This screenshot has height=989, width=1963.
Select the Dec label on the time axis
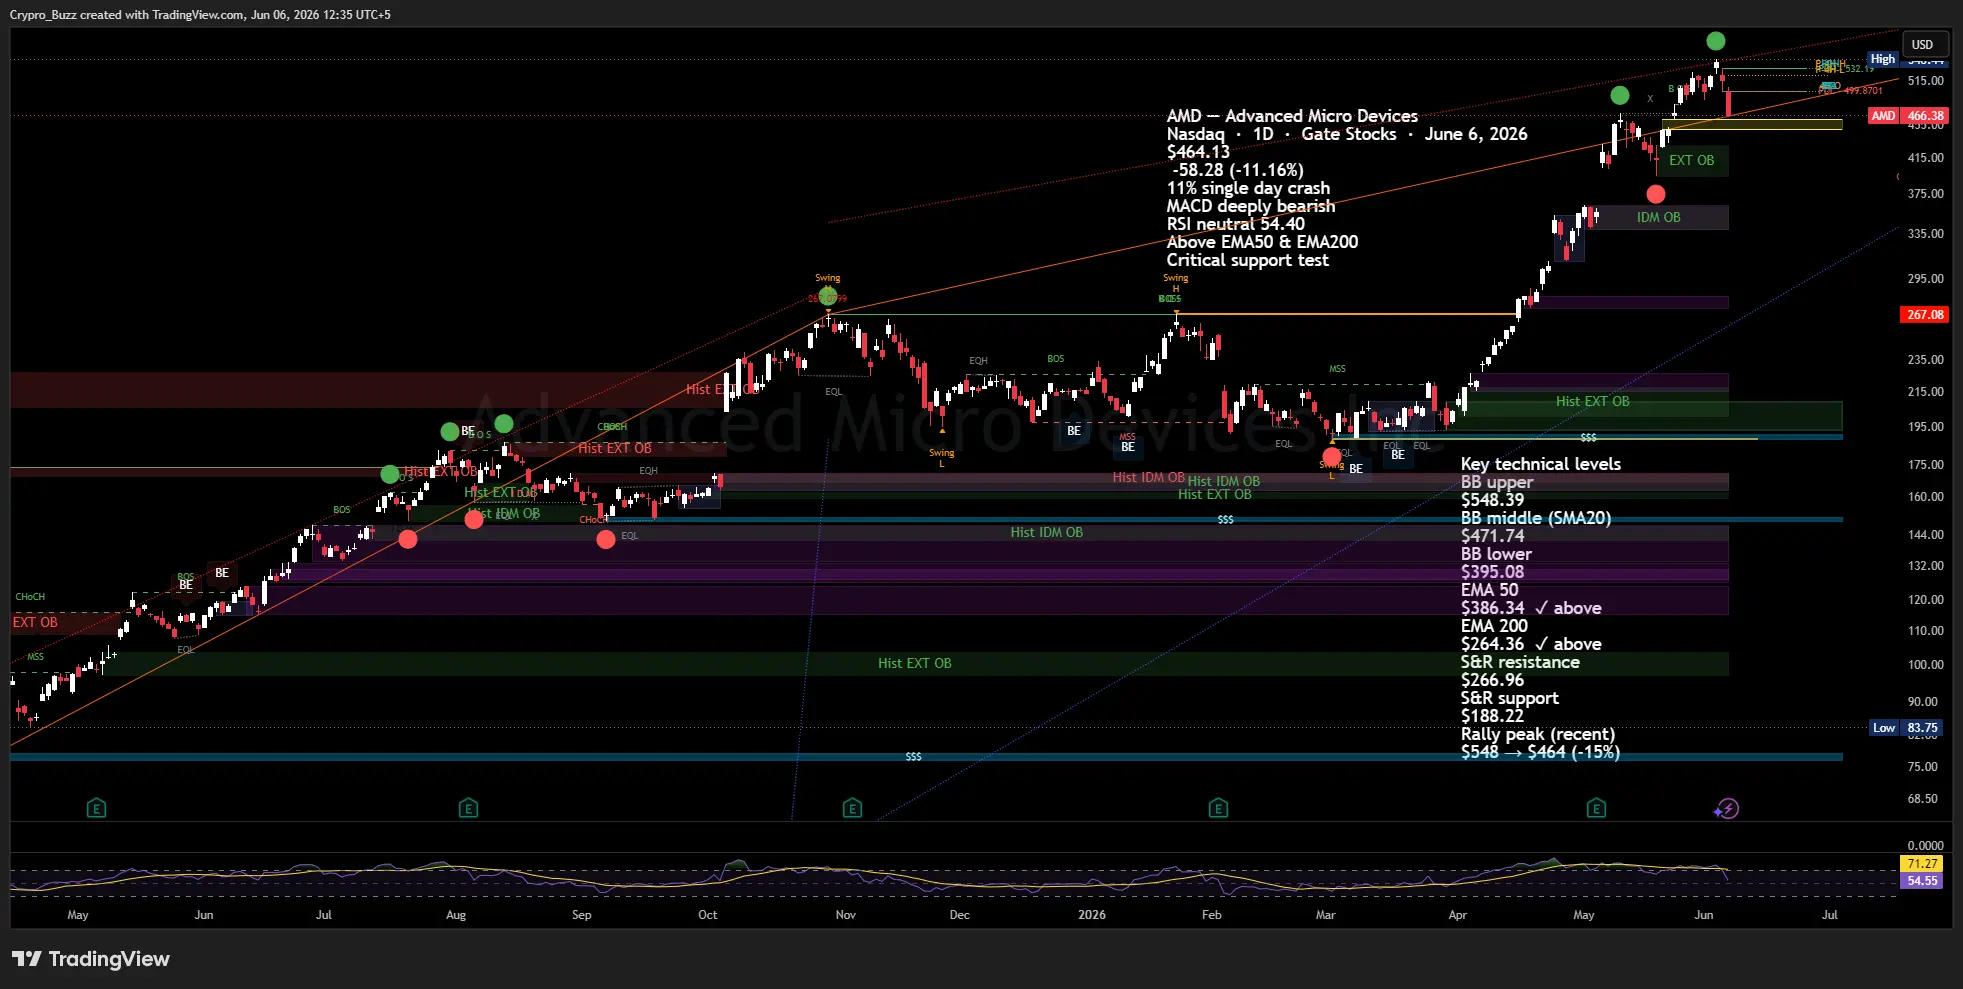coord(960,915)
